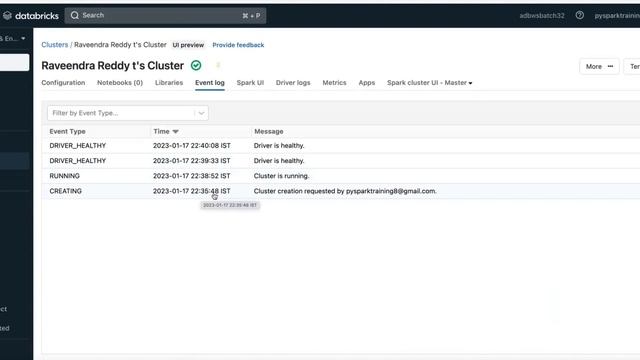Click the Event Type column header
Screen dimensions: 640x360
coord(67,131)
